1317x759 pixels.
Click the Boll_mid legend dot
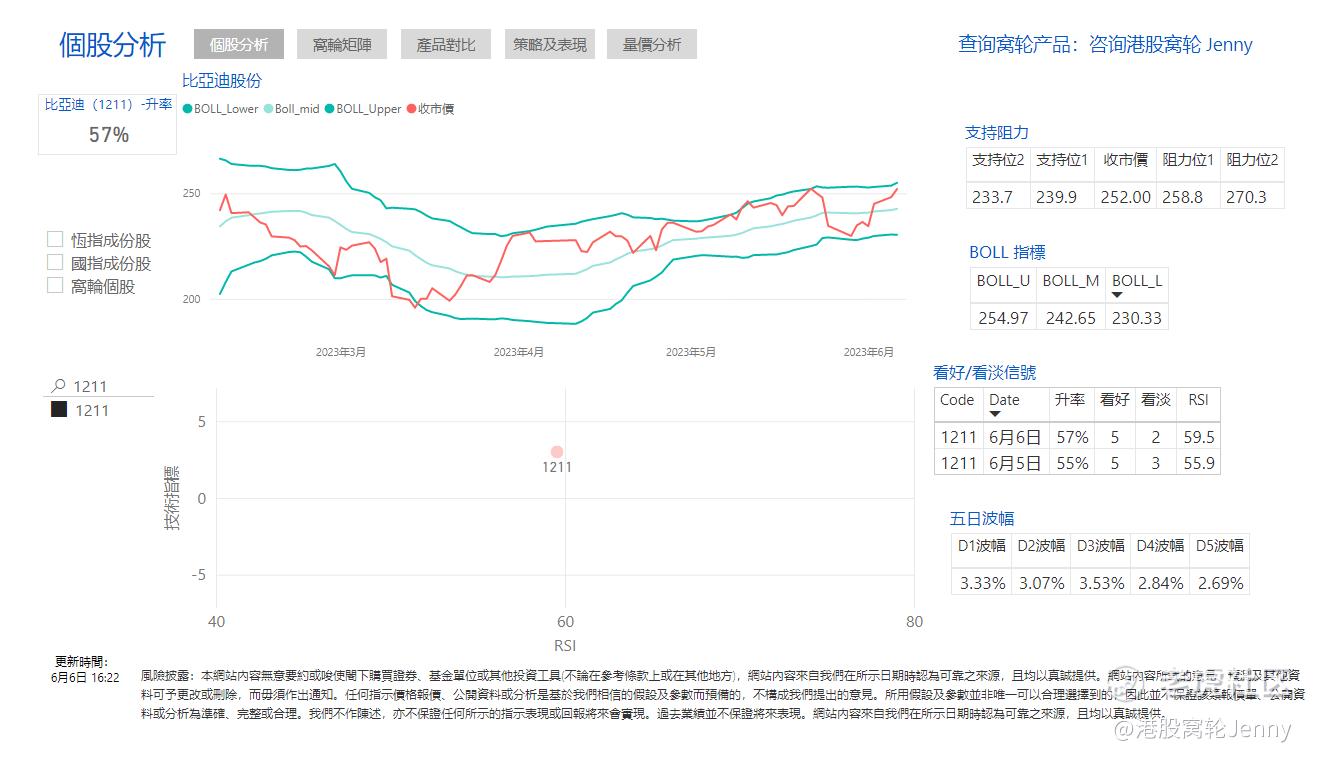(268, 109)
